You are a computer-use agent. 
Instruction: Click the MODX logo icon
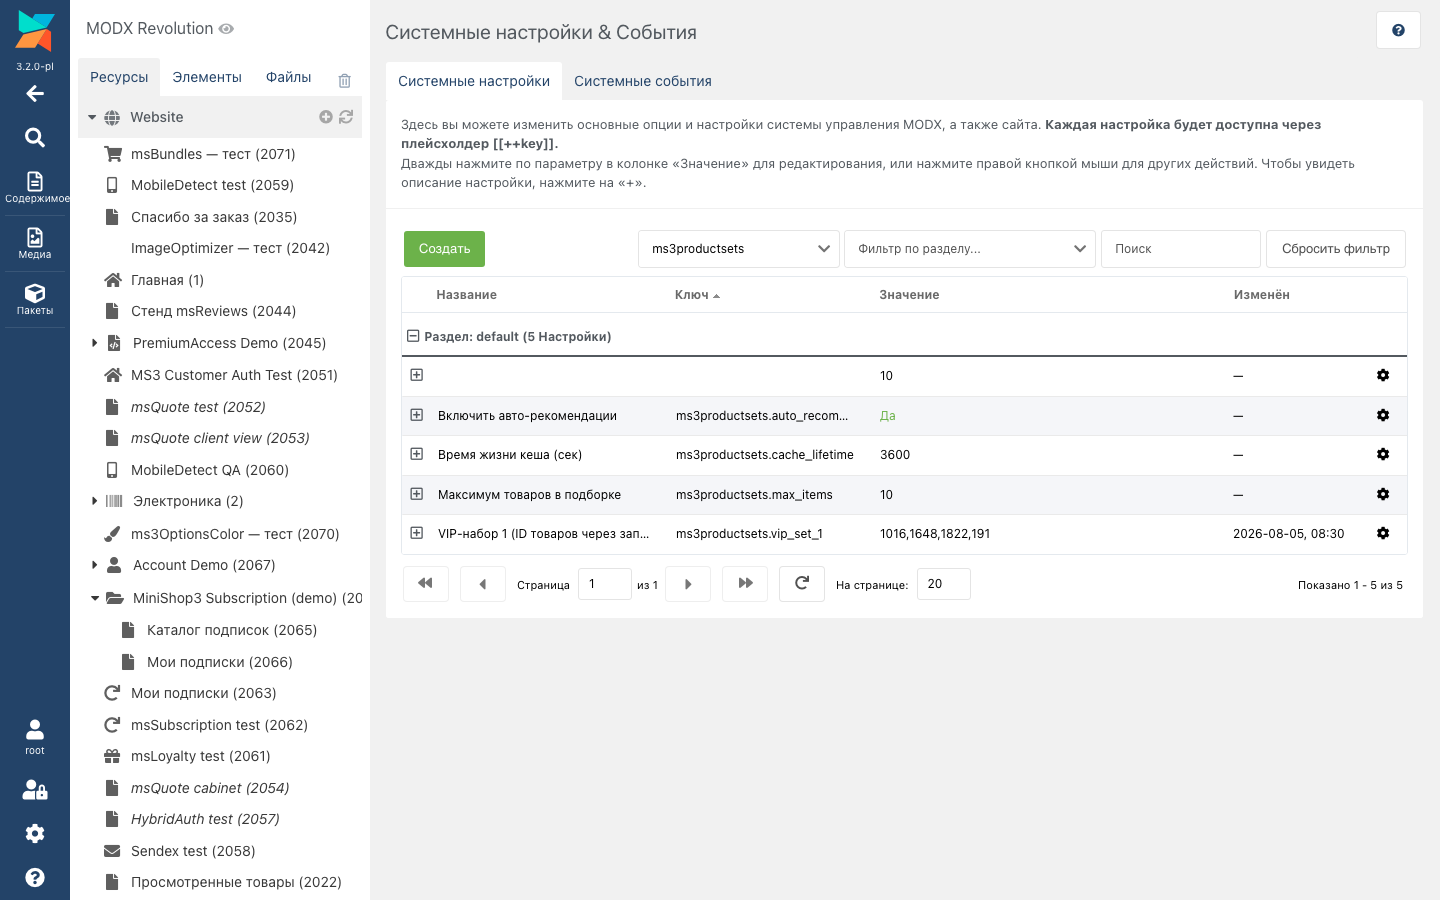coord(35,31)
